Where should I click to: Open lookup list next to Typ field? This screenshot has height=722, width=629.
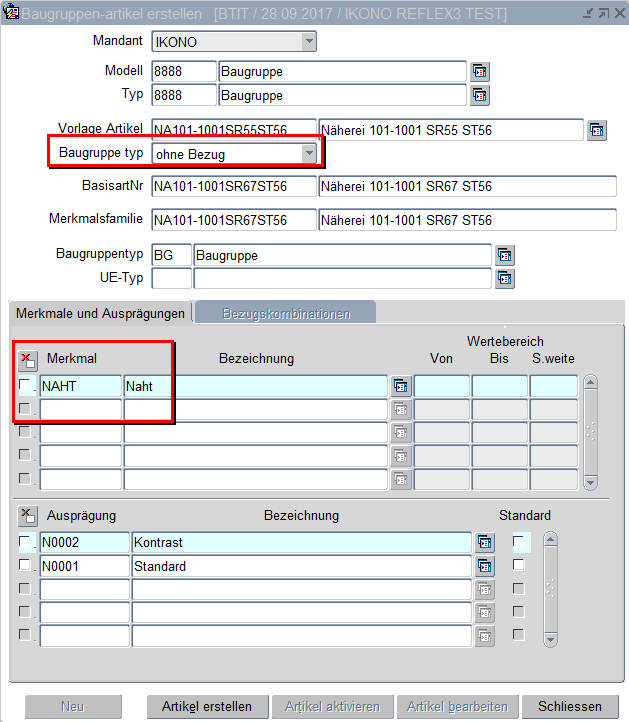click(x=480, y=96)
